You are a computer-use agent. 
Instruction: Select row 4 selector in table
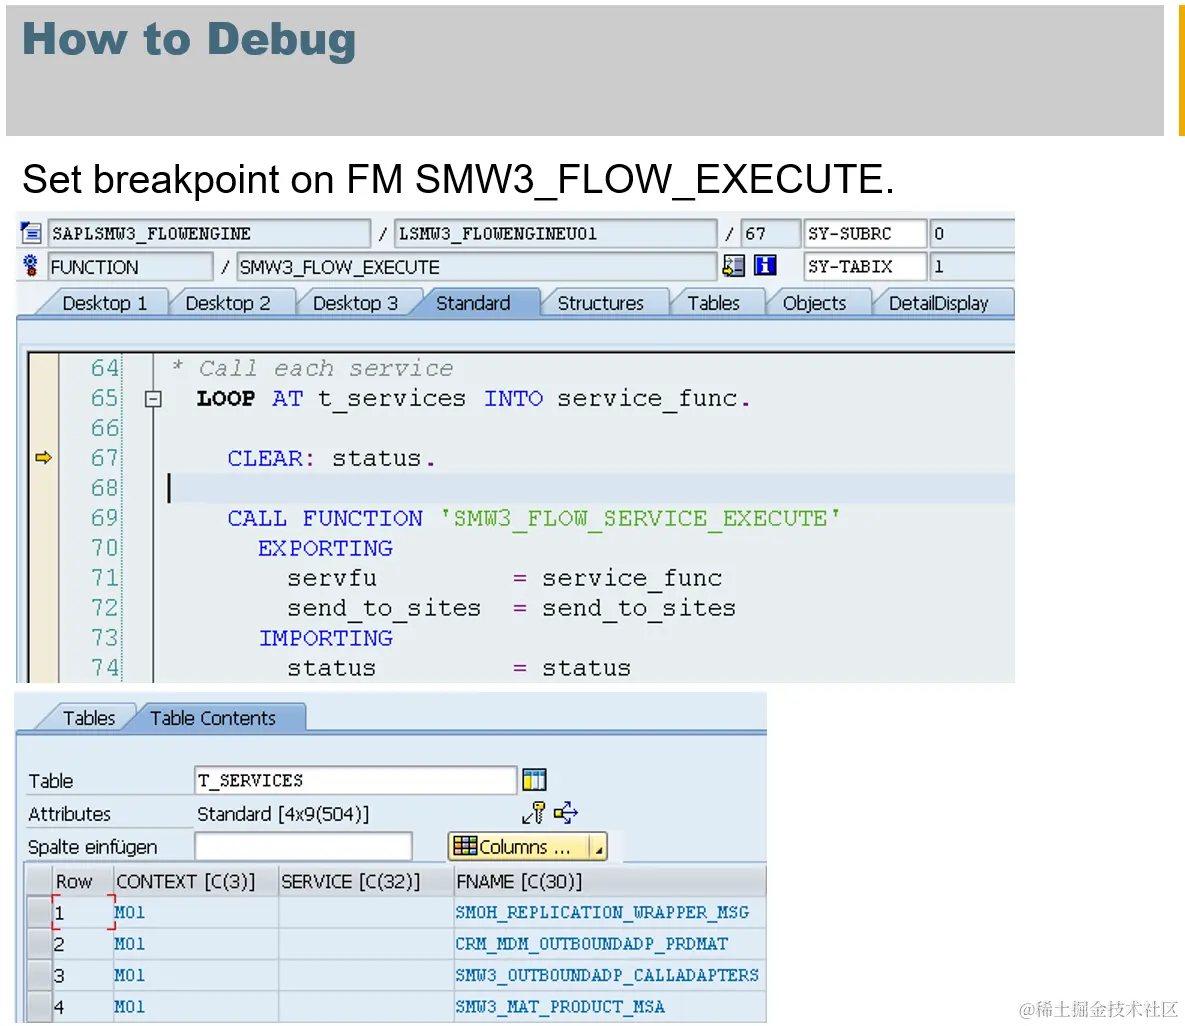[x=39, y=1006]
